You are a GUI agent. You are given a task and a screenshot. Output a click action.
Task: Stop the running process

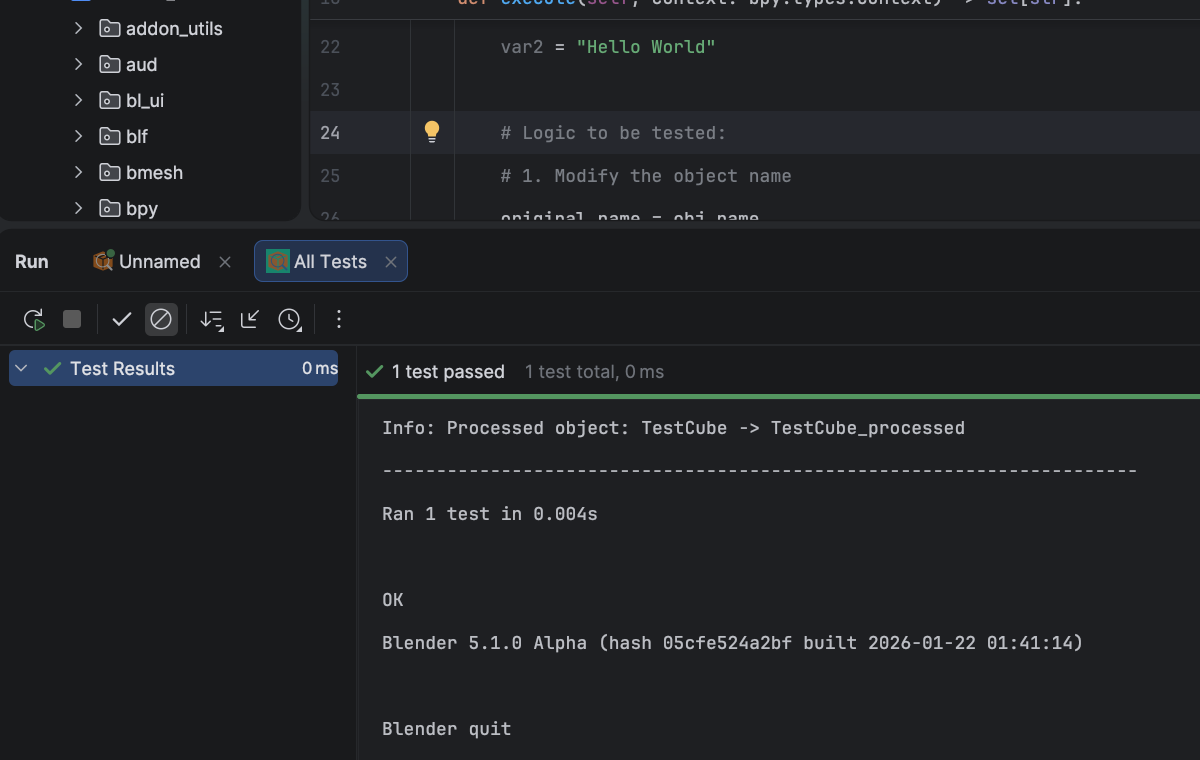72,319
